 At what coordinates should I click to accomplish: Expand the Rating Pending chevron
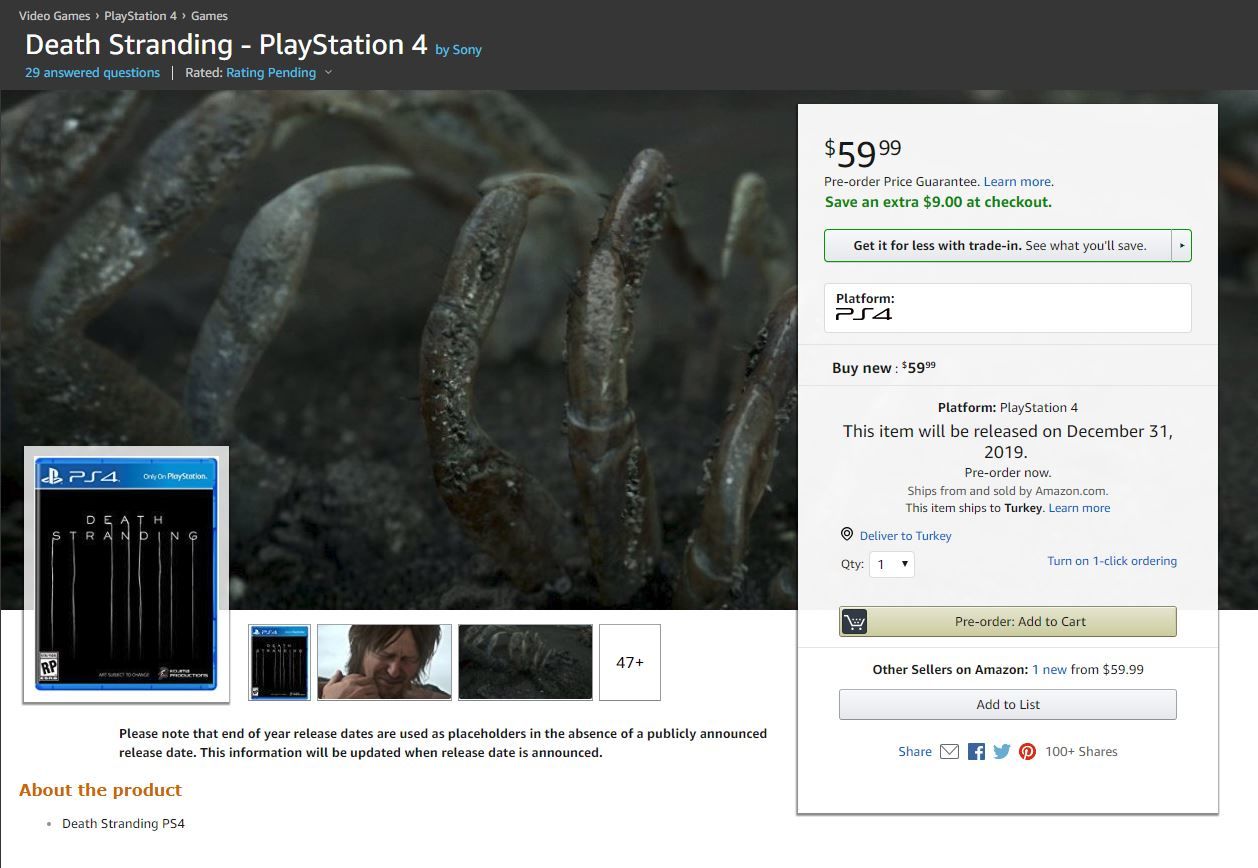coord(328,73)
